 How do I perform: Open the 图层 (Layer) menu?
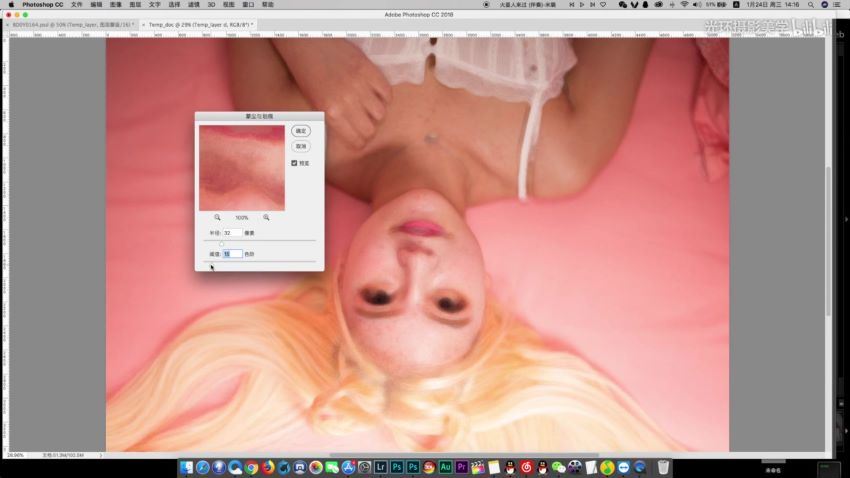tap(135, 5)
